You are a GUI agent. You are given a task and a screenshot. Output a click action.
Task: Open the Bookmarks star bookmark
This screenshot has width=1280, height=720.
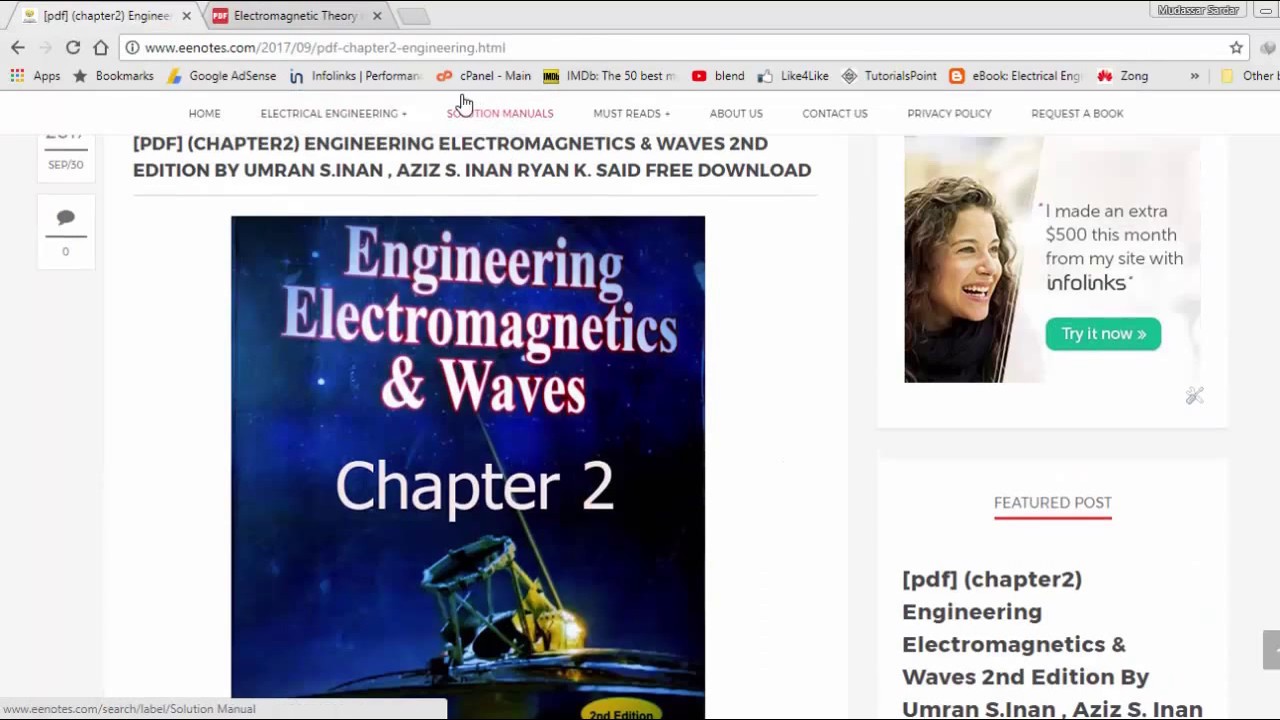pyautogui.click(x=113, y=76)
